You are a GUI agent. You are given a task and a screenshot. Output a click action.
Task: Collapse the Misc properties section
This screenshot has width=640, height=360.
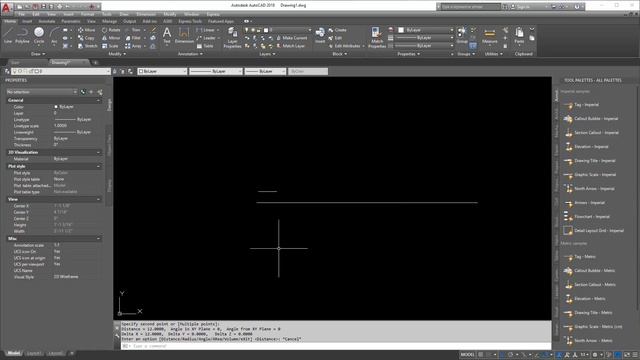[98, 238]
